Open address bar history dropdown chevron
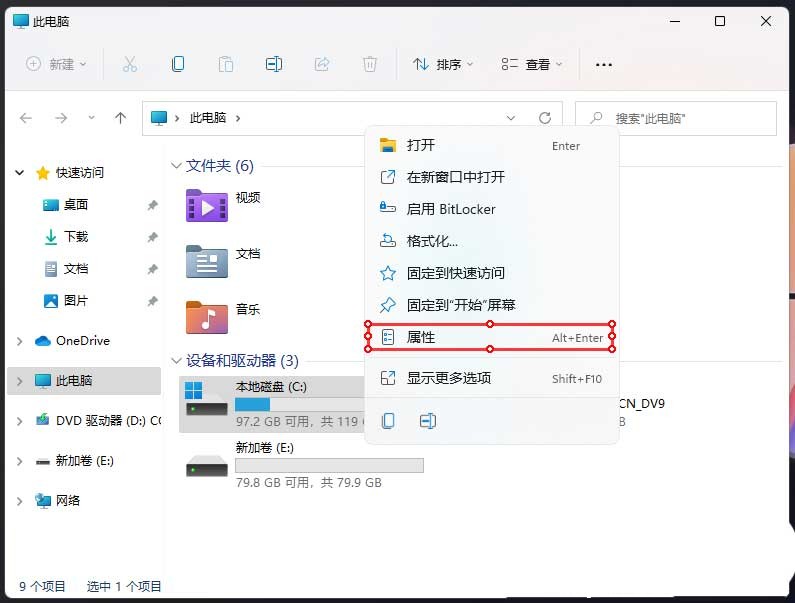Viewport: 795px width, 603px height. 511,118
